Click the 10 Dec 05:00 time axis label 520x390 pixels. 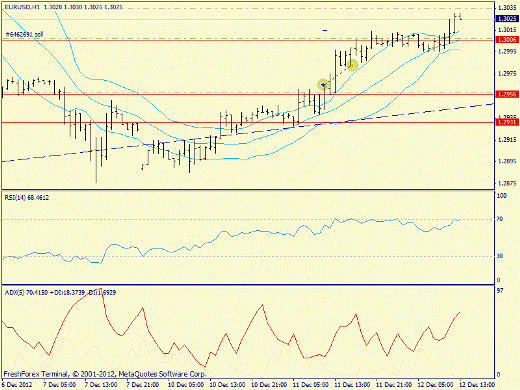(x=186, y=385)
